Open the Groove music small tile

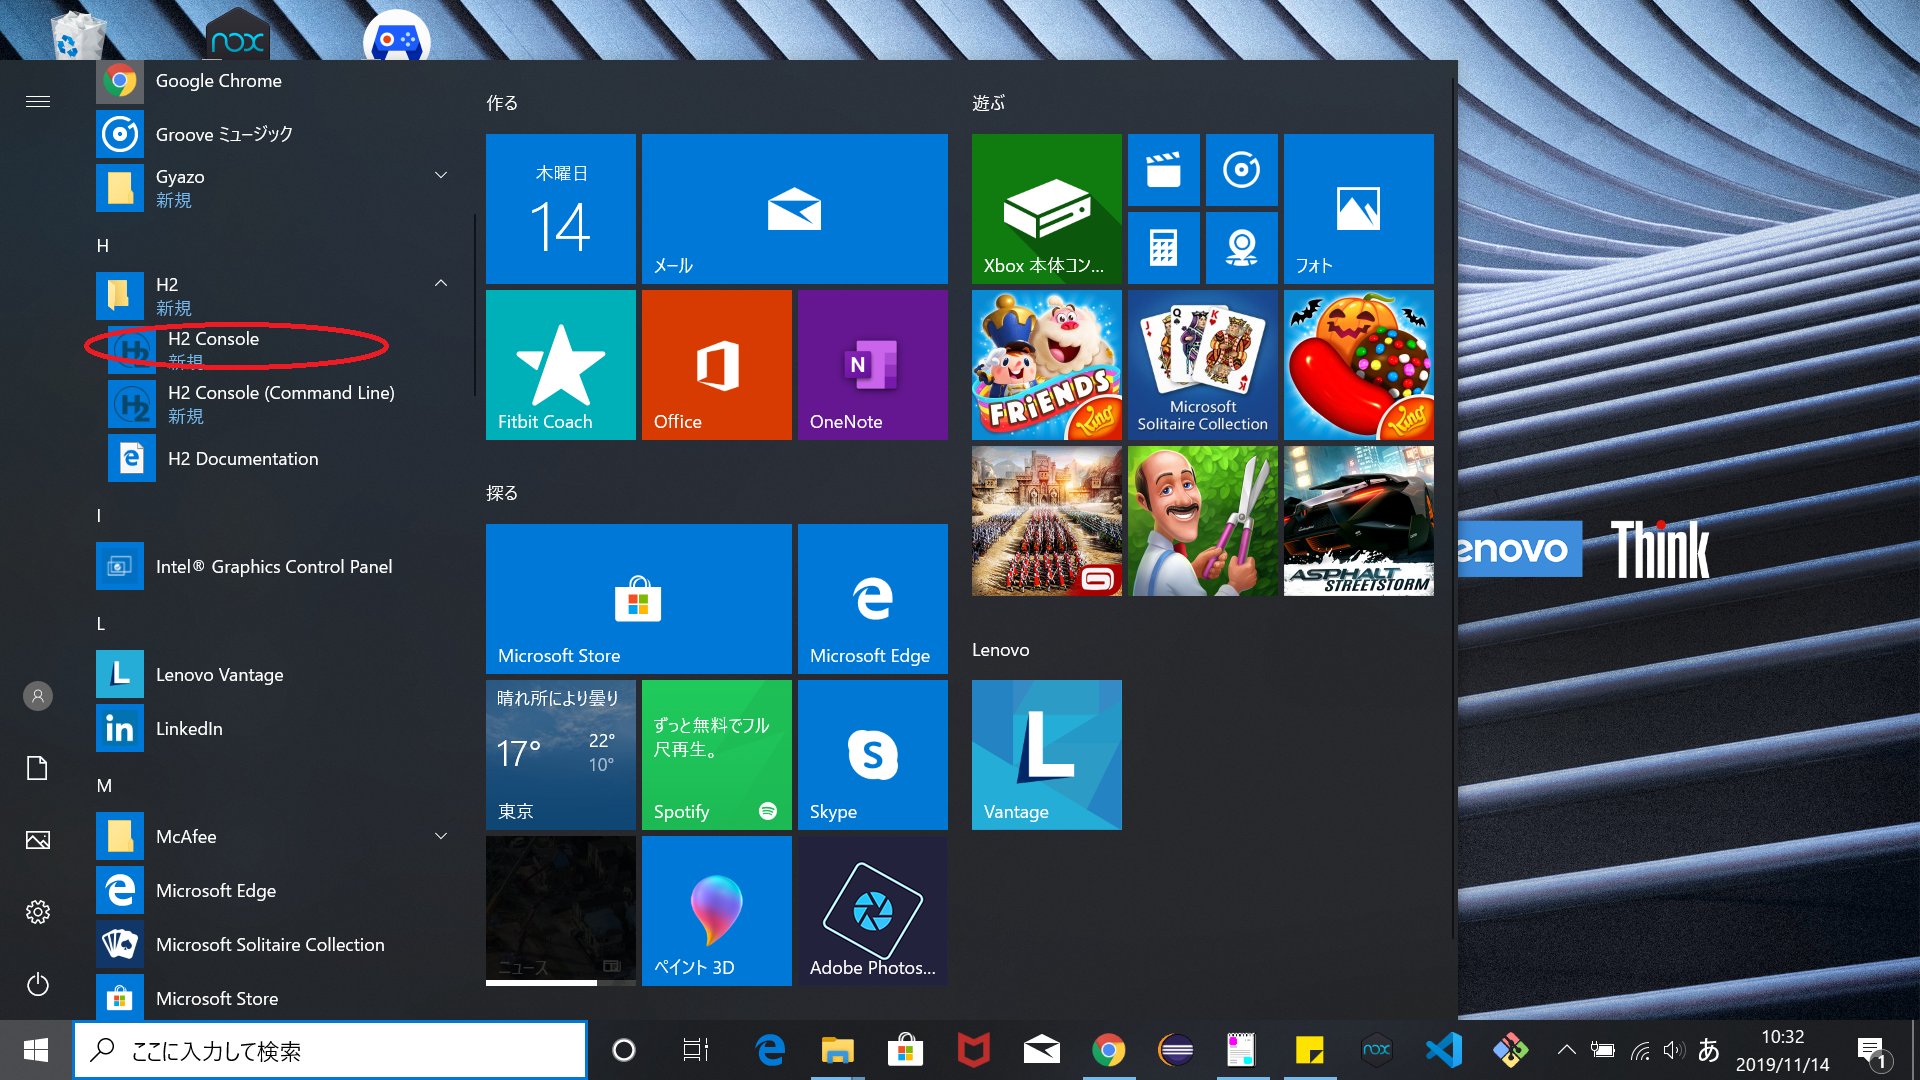click(x=1242, y=170)
